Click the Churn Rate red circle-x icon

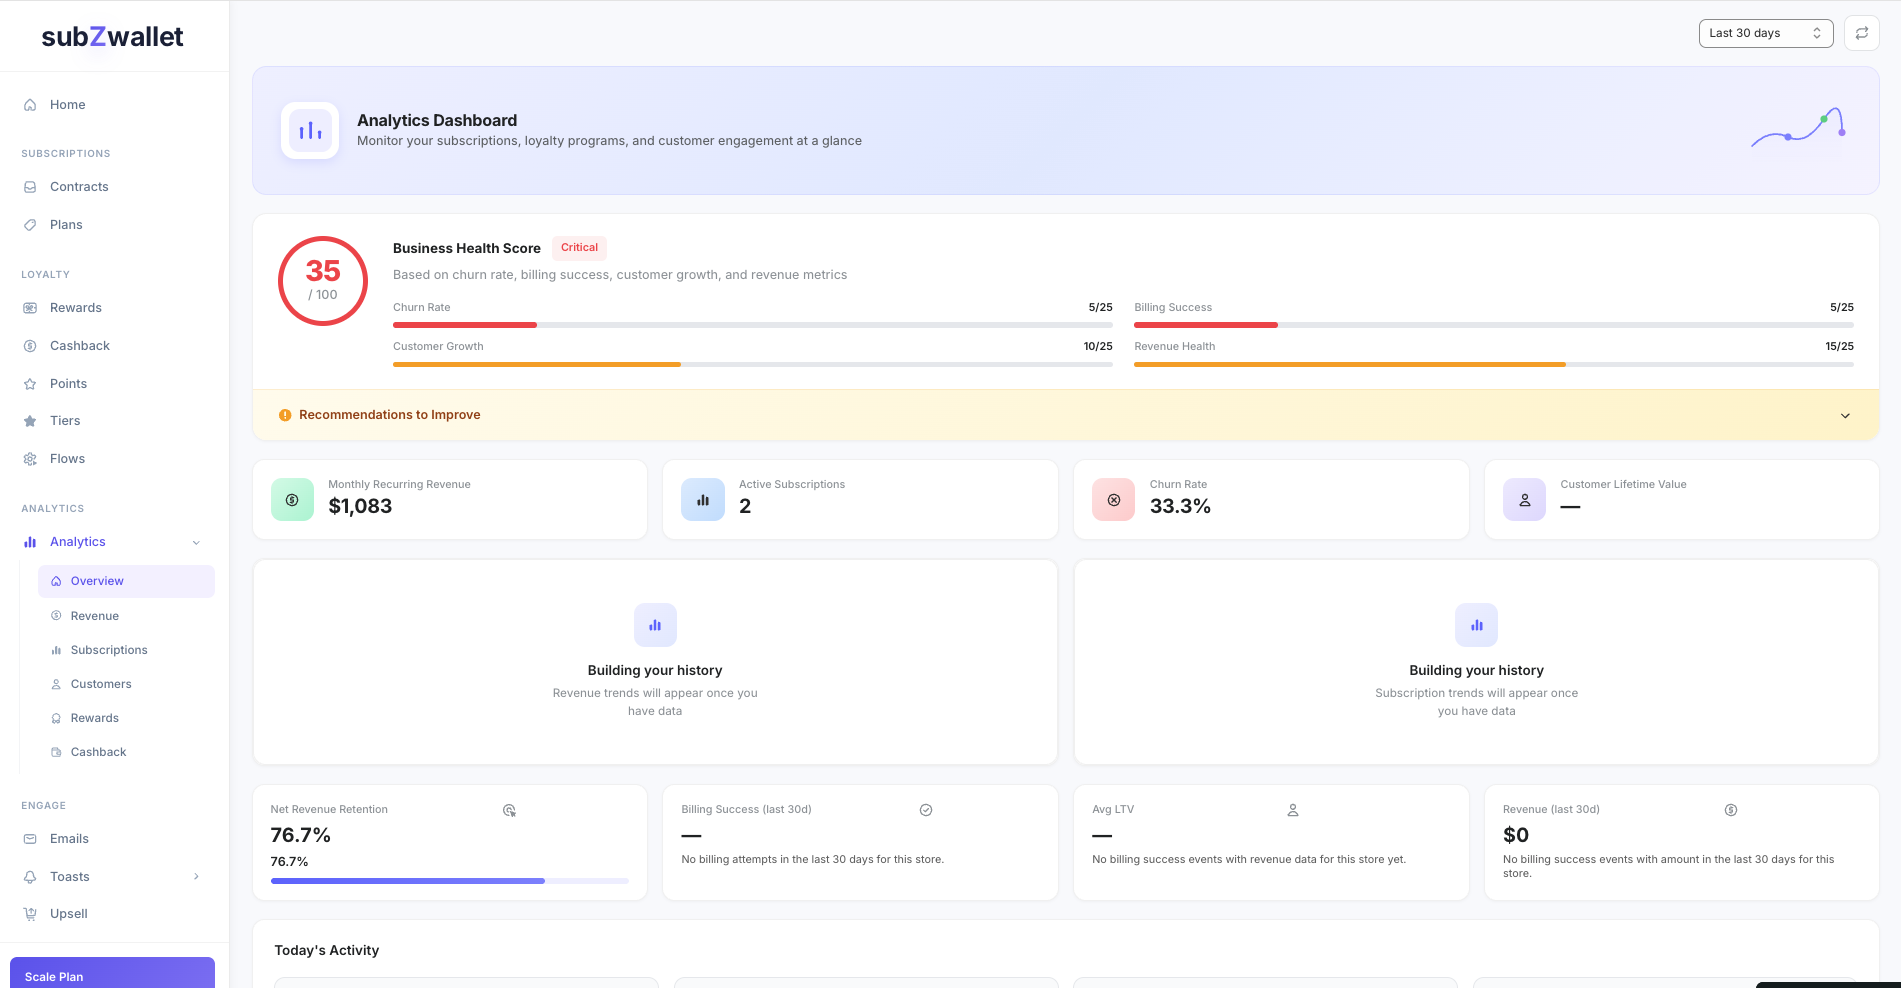[1114, 500]
